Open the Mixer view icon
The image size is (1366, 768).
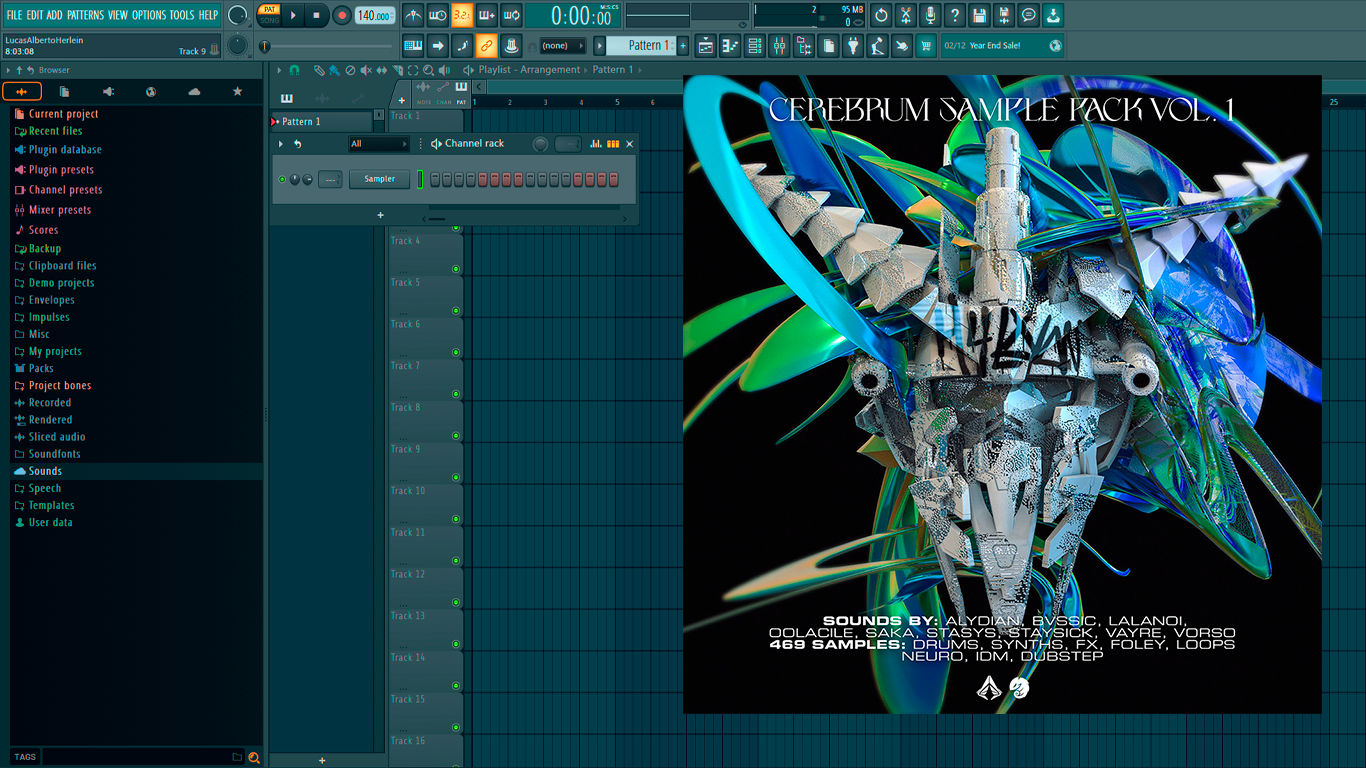[779, 45]
